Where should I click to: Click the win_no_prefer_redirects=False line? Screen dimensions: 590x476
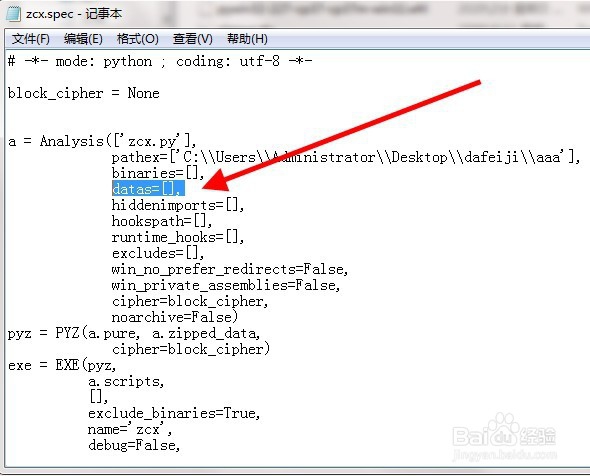[230, 269]
